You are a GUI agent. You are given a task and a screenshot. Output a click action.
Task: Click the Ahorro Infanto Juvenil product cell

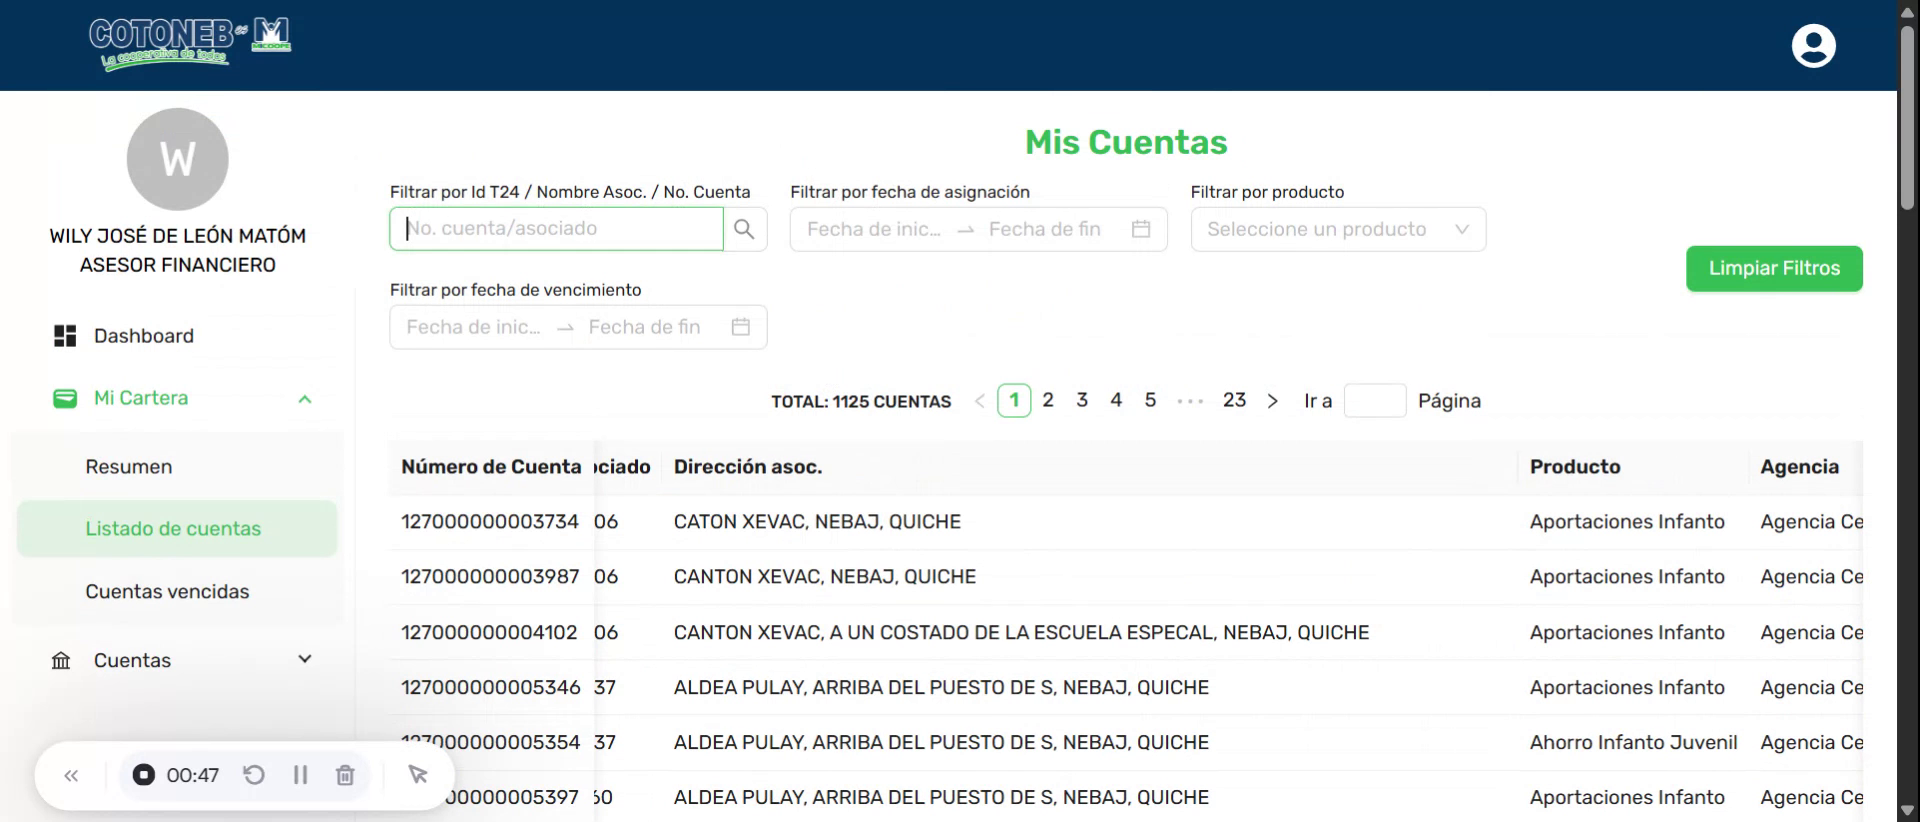(x=1633, y=743)
